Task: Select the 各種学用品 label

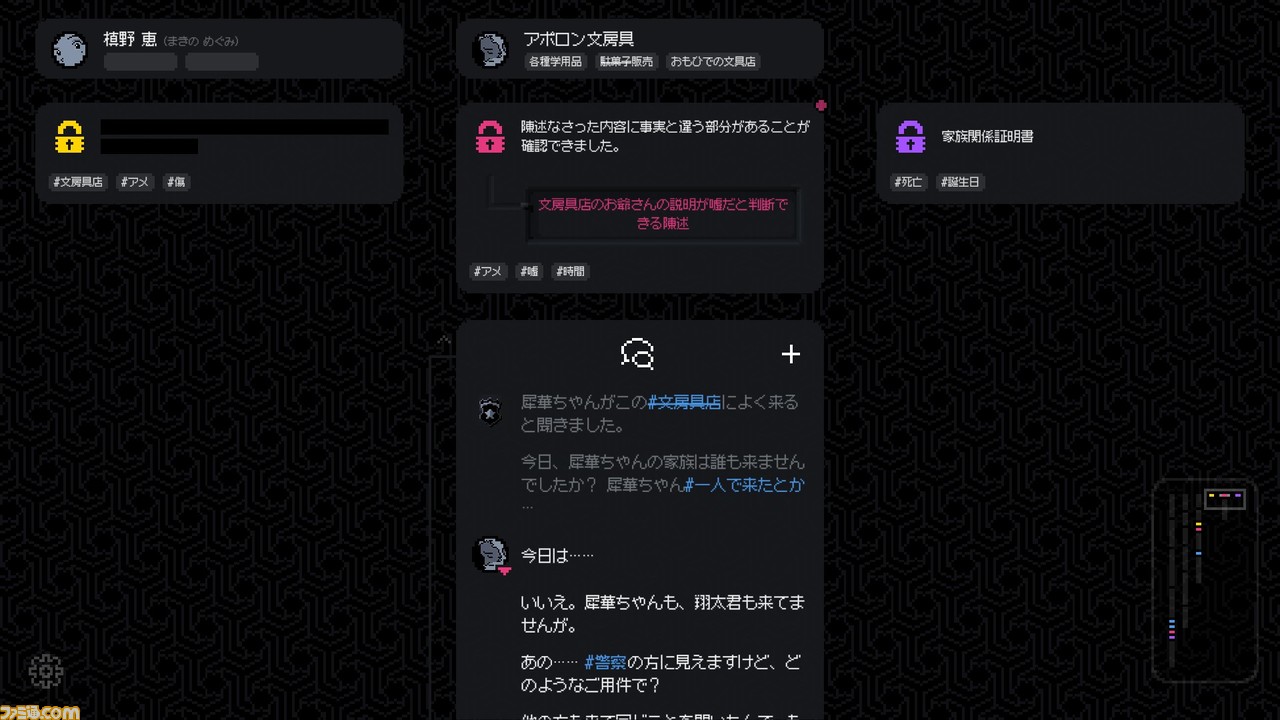Action: point(555,62)
